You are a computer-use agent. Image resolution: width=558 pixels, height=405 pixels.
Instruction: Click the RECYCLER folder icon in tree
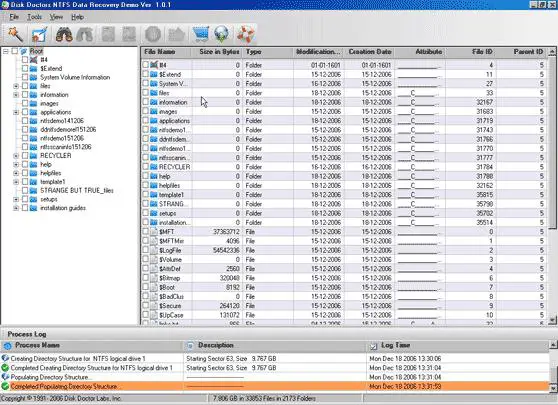coord(33,156)
